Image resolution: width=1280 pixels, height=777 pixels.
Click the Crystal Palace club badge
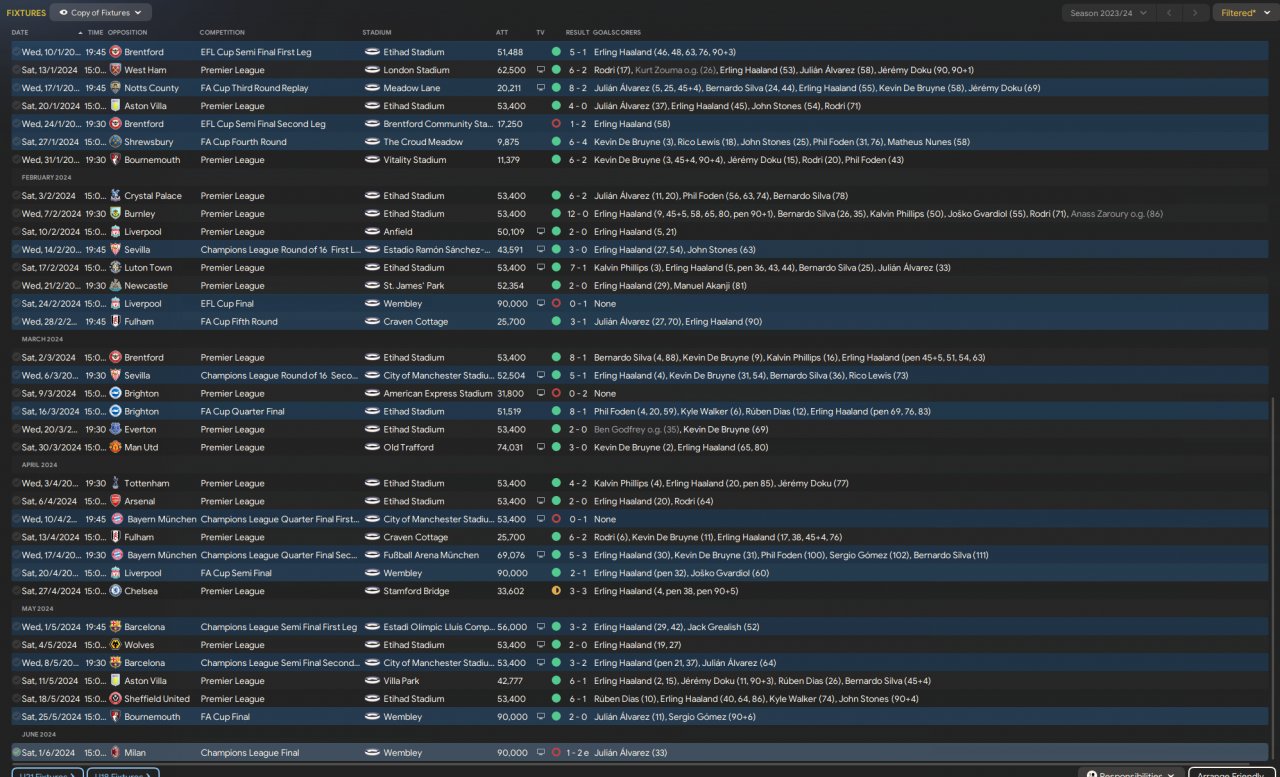click(115, 196)
